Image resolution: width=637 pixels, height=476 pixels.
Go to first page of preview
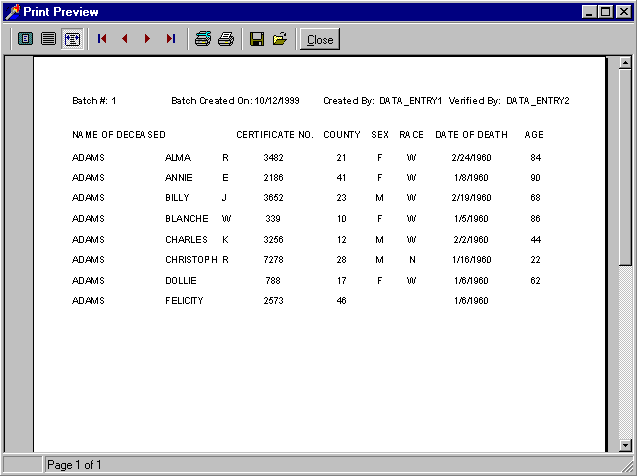(102, 39)
